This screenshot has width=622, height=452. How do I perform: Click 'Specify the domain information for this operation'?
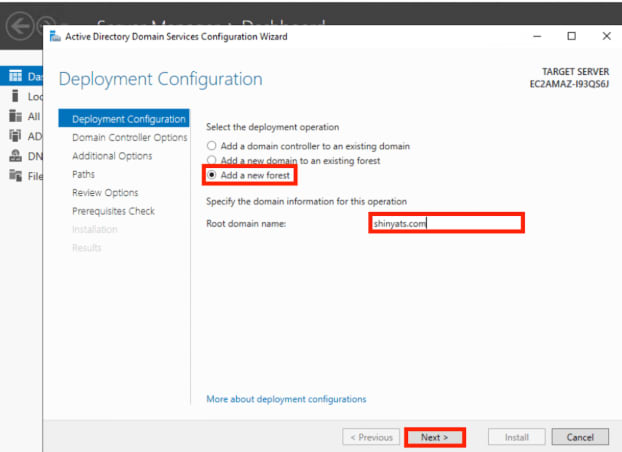tap(306, 201)
